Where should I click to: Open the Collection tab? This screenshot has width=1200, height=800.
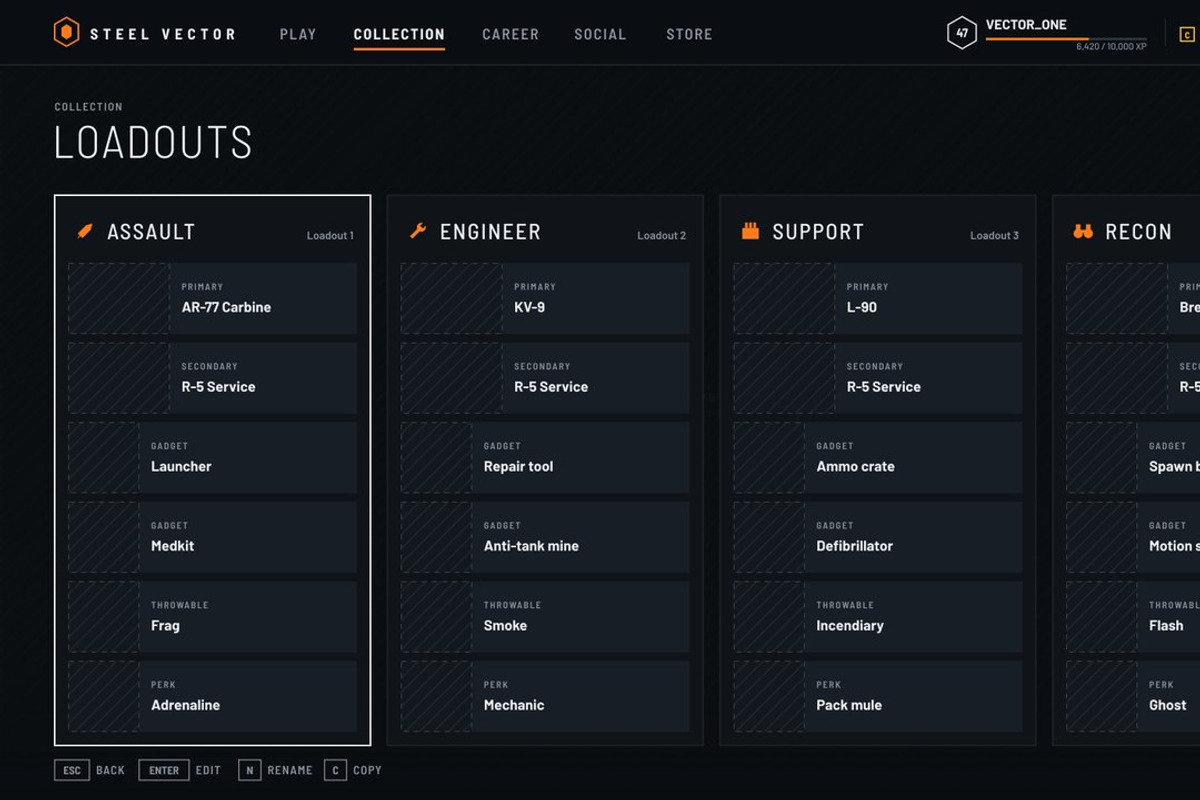pos(399,34)
